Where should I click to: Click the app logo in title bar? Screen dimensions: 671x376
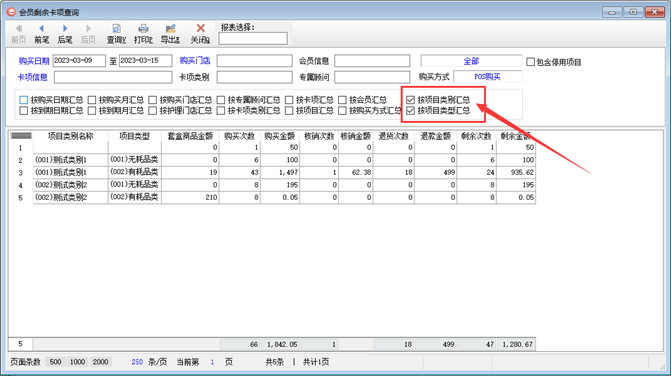click(x=11, y=12)
